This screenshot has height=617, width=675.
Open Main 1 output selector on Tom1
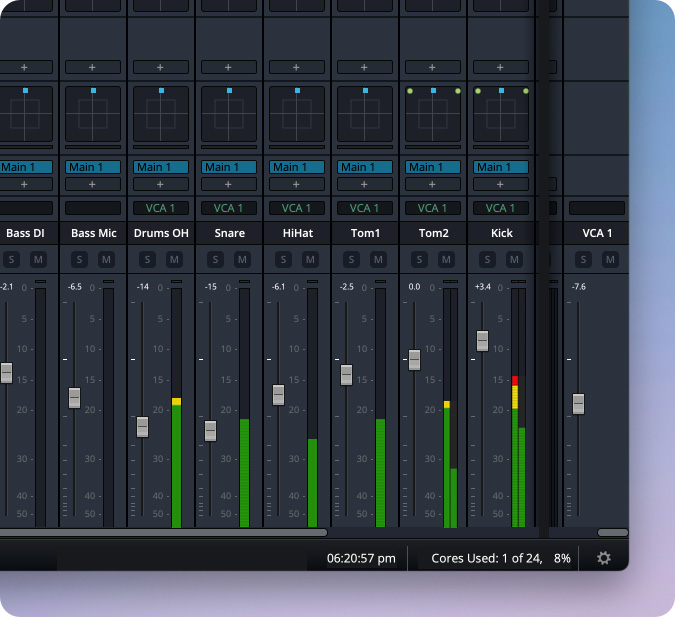coord(365,167)
